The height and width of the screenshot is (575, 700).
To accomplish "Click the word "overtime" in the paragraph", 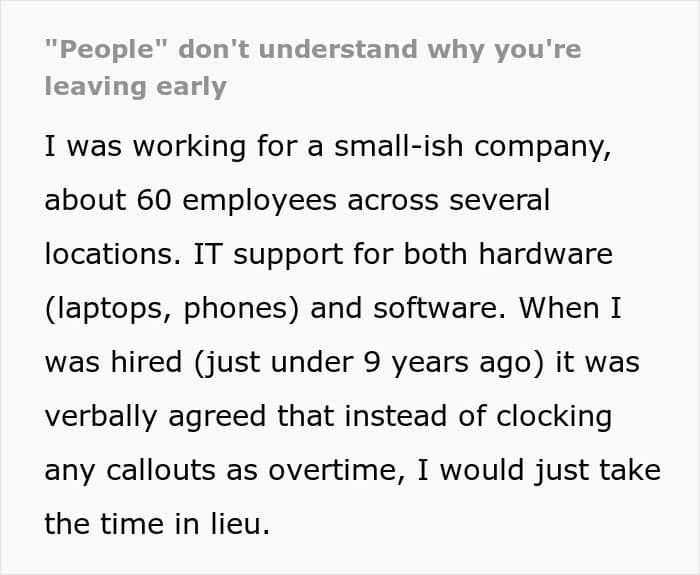I will click(333, 471).
